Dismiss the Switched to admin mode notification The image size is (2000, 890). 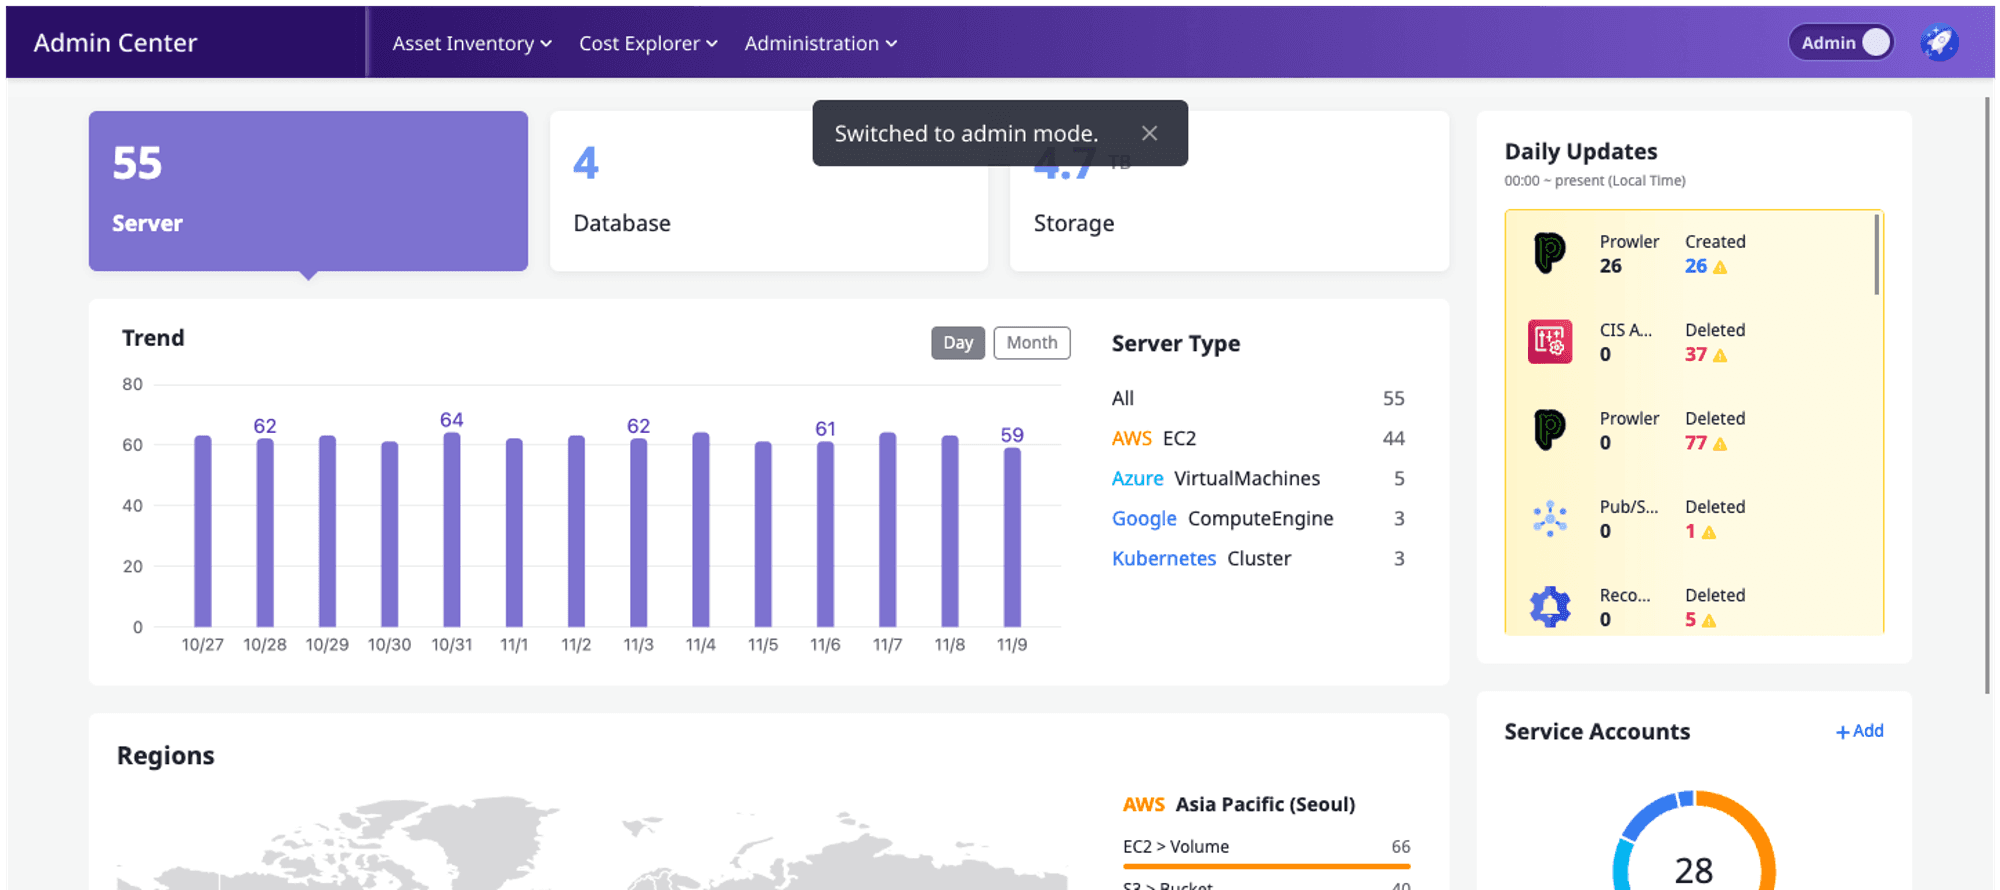(1149, 133)
